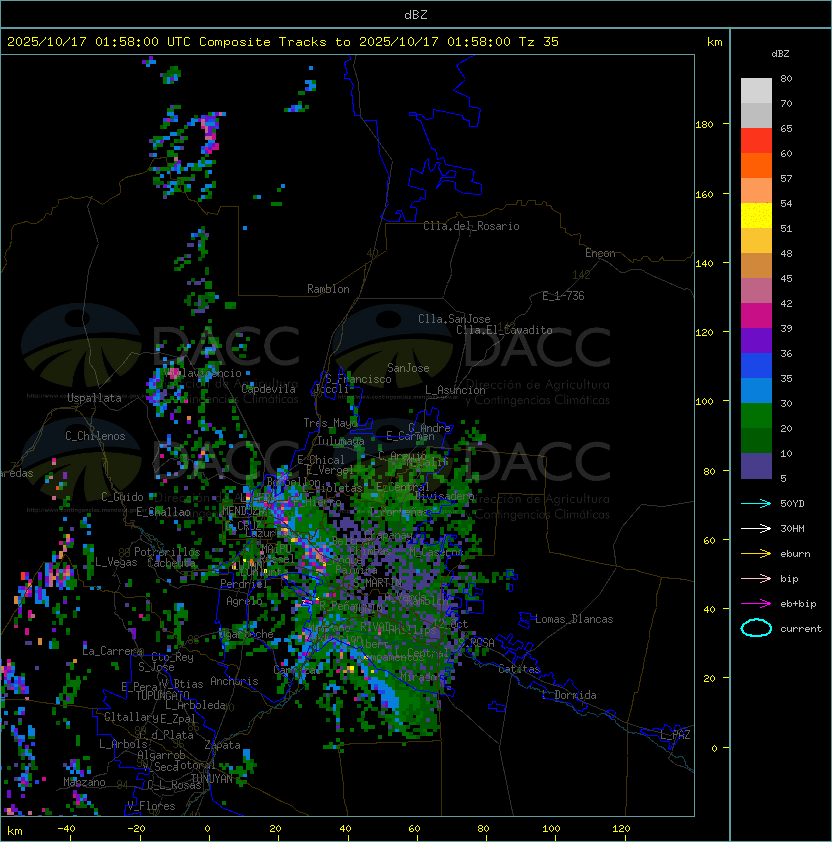The image size is (832, 842).
Task: Click the Tres_Mayo map label
Action: (330, 423)
